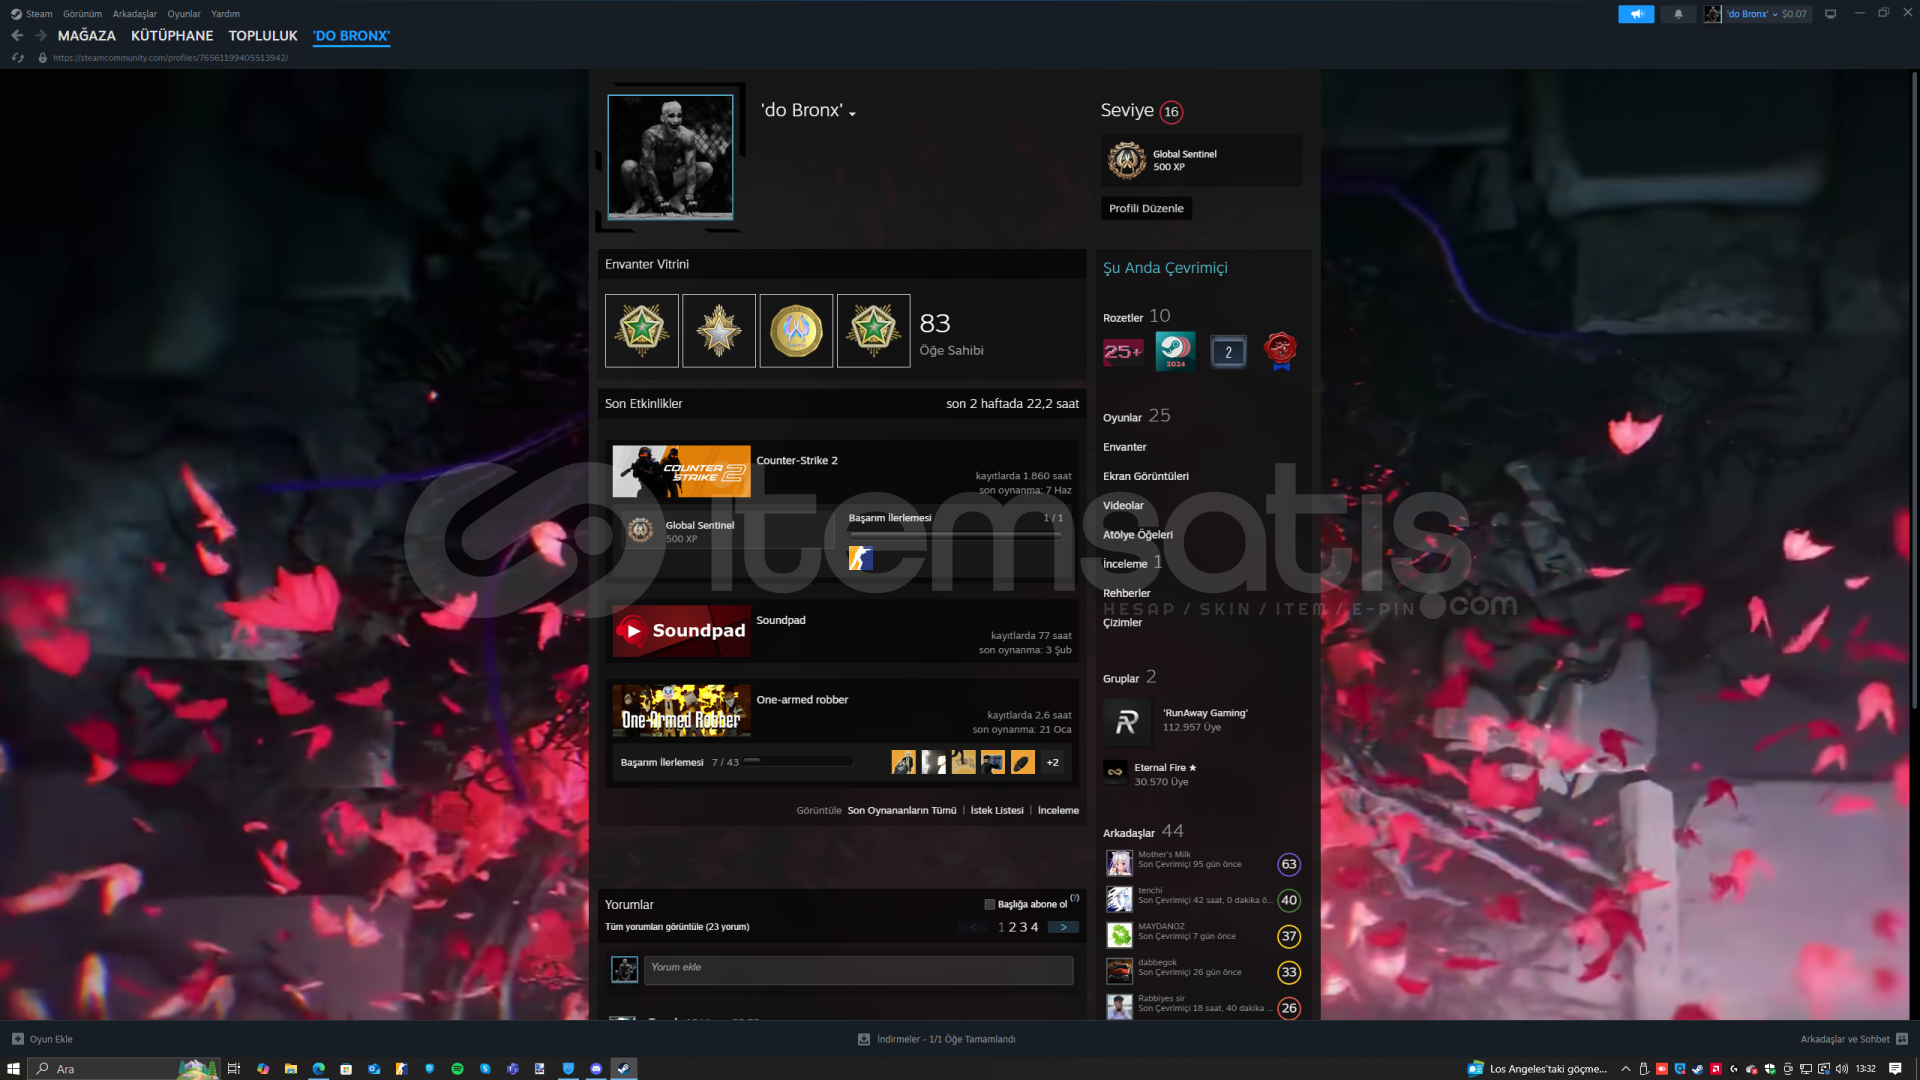The image size is (1920, 1080).
Task: Click the Counter-Strike 2 achievement progress bar
Action: pyautogui.click(x=955, y=533)
